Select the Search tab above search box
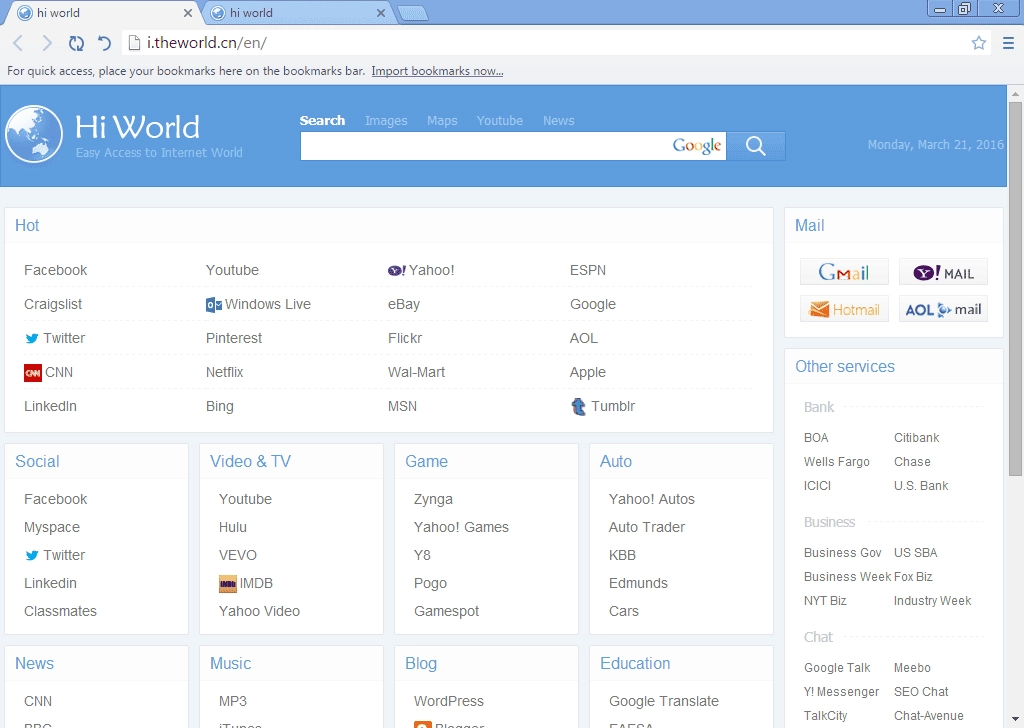 (322, 121)
